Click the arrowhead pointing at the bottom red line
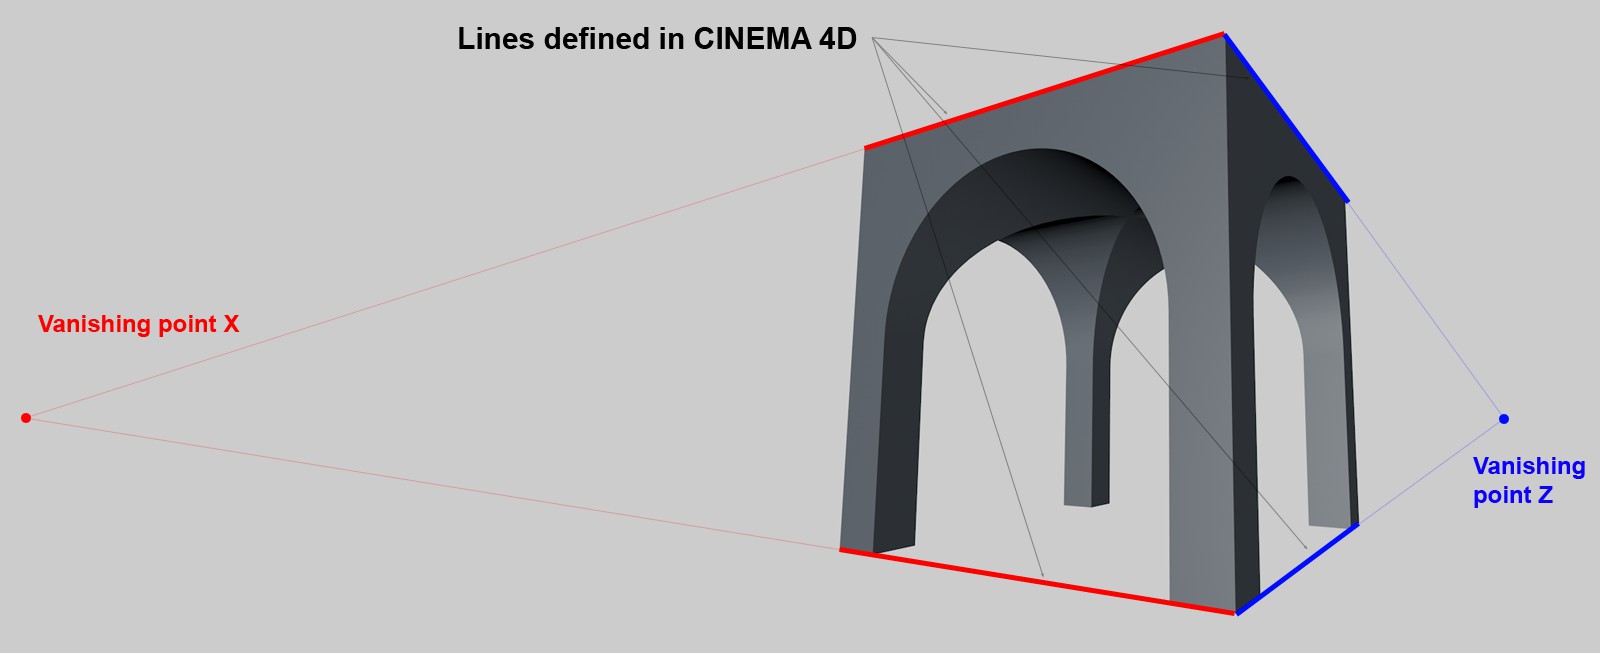Viewport: 1600px width, 653px height. coord(1043,575)
